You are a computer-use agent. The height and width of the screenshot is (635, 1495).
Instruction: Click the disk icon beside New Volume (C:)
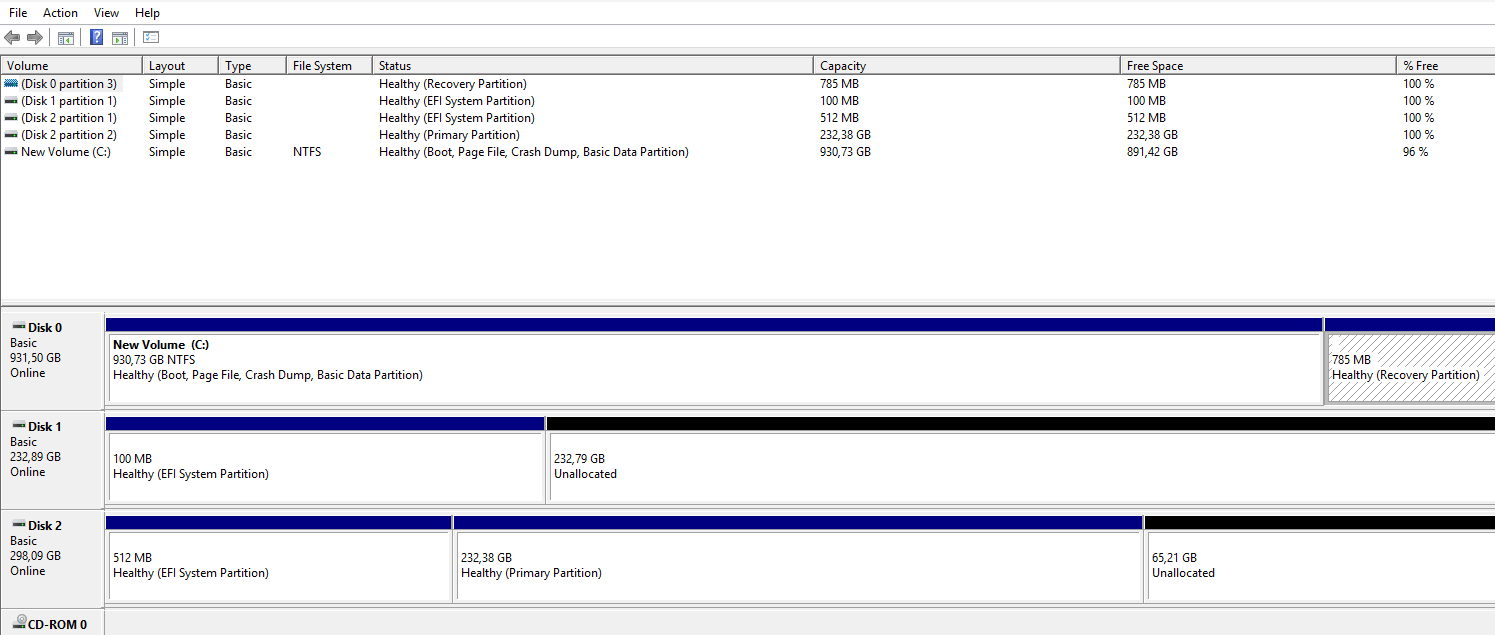coord(10,151)
